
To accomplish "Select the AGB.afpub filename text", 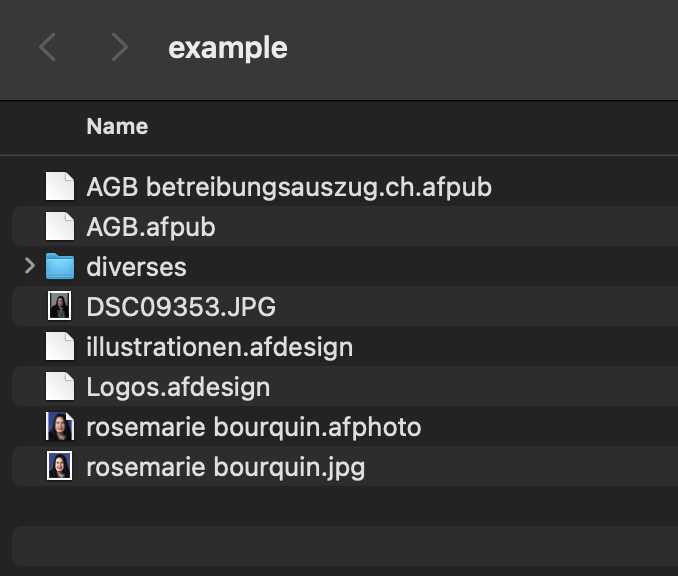I will (151, 227).
